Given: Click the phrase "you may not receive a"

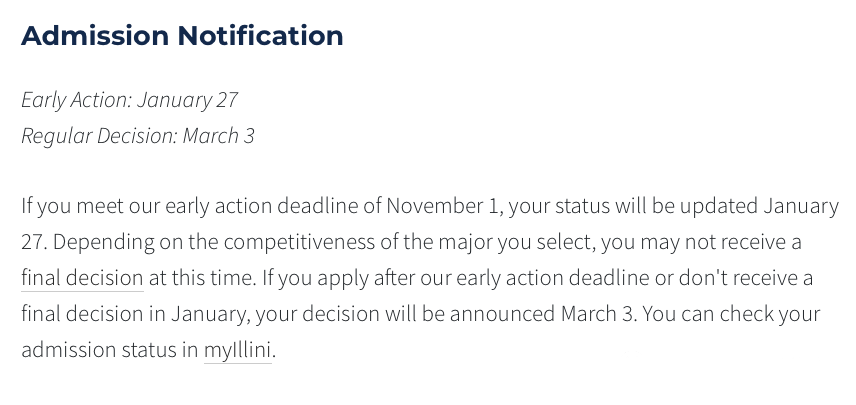Looking at the screenshot, I should (701, 242).
